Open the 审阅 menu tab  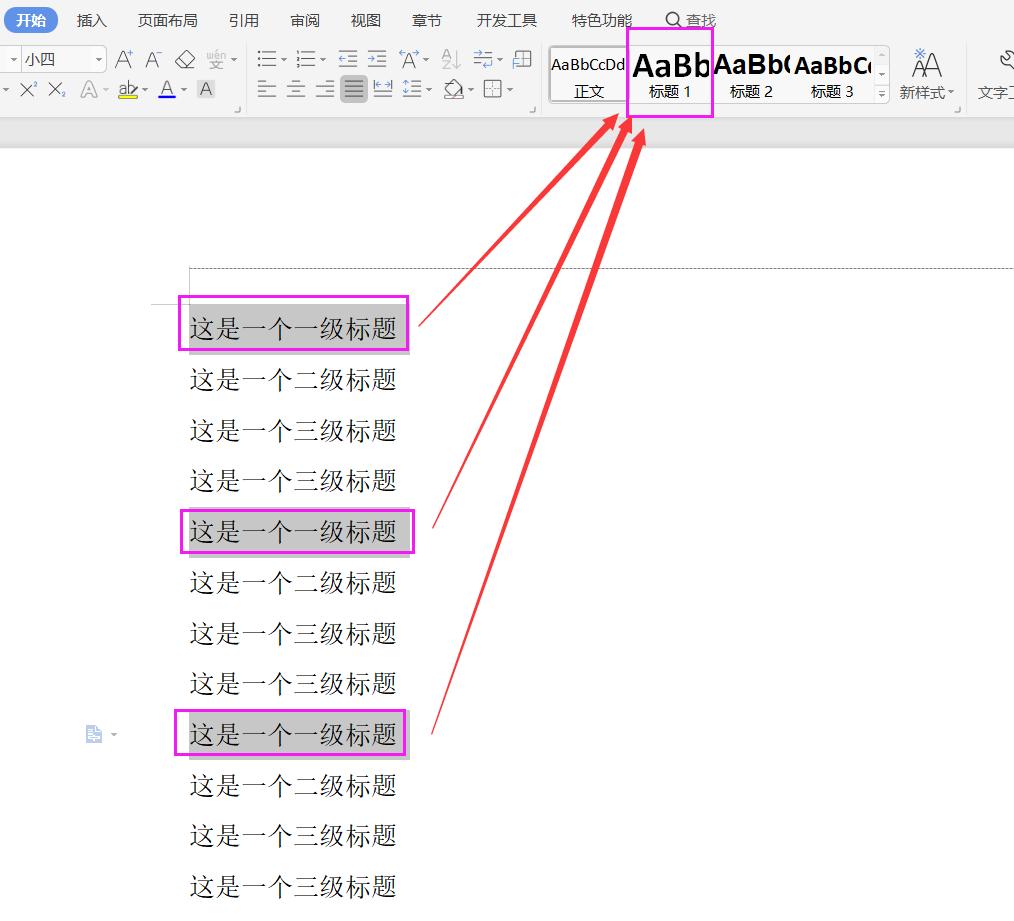[x=304, y=19]
